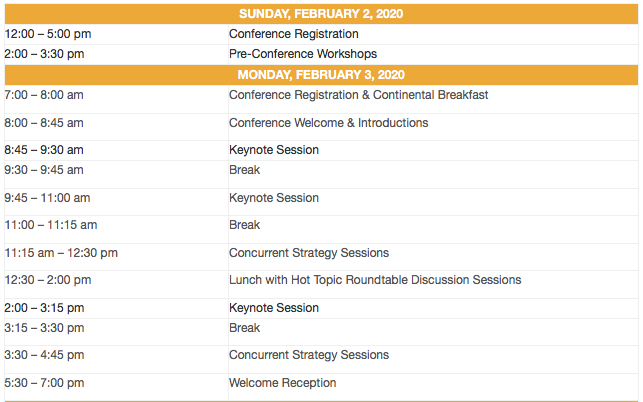This screenshot has height=402, width=643.
Task: Select the 11:15 am Concurrent Strategy Sessions
Action: coord(309,253)
